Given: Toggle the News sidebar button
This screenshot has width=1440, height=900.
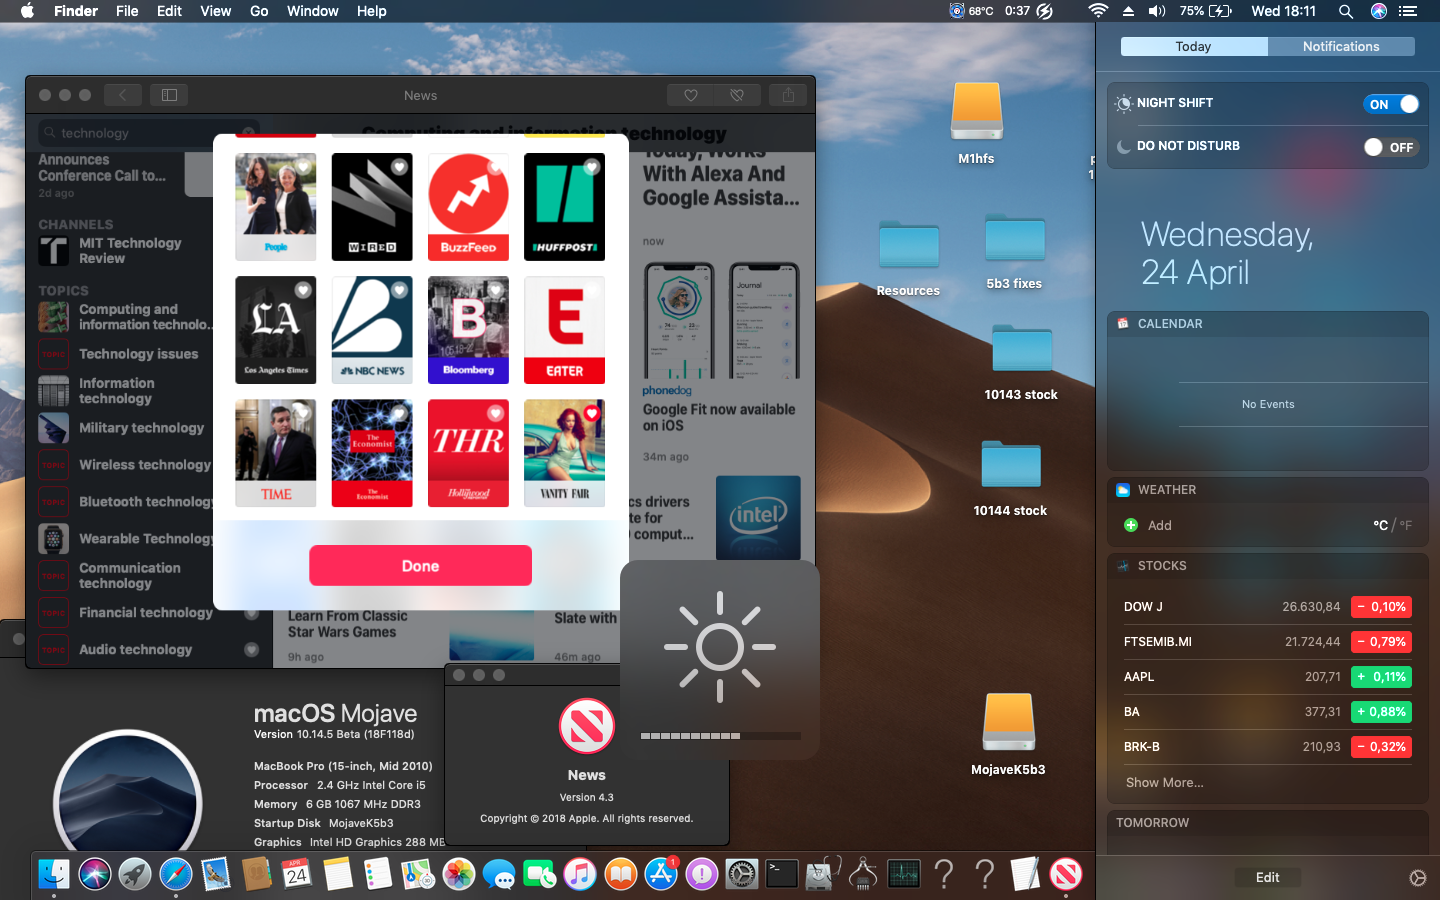Looking at the screenshot, I should [x=169, y=95].
